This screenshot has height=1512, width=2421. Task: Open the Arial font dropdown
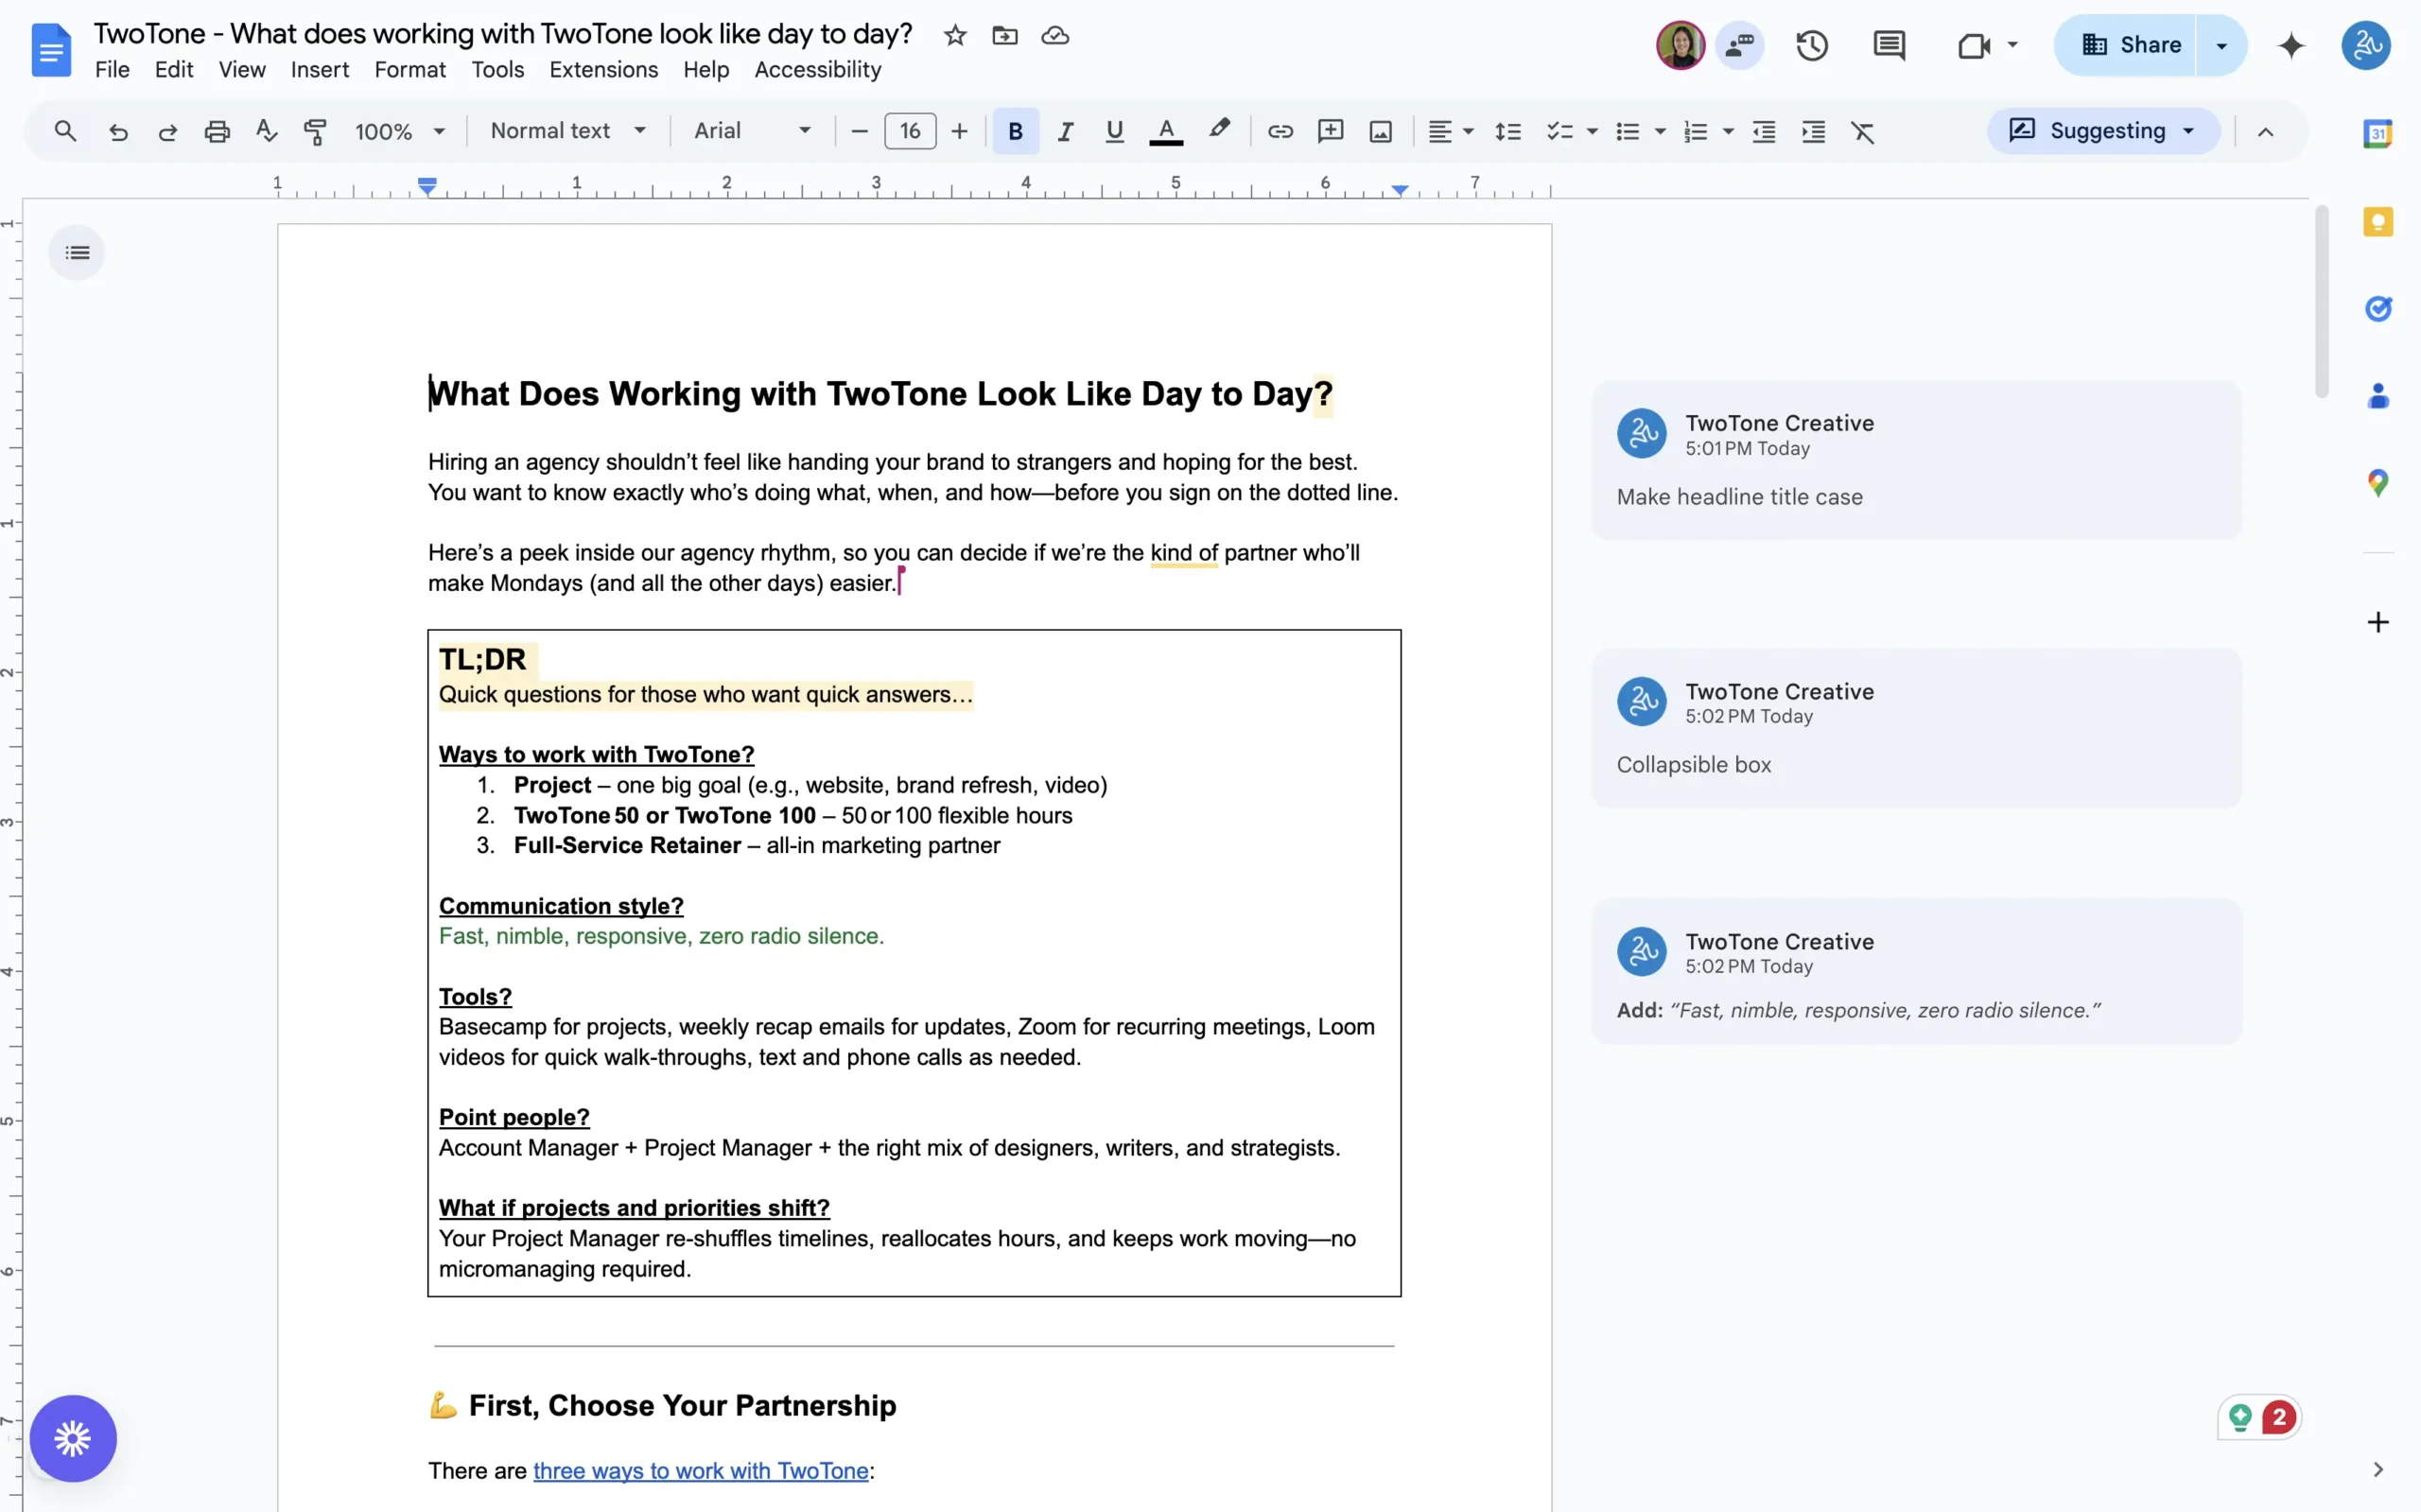(752, 131)
